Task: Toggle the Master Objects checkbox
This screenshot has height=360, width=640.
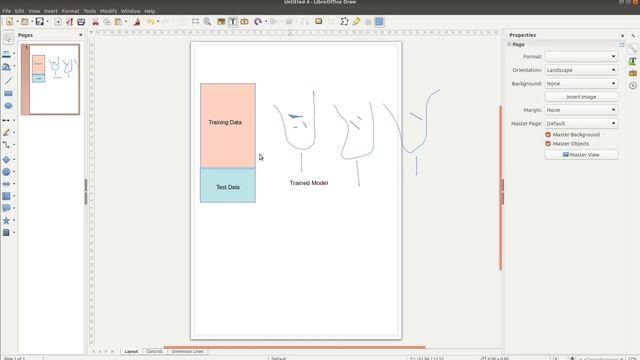Action: point(548,144)
